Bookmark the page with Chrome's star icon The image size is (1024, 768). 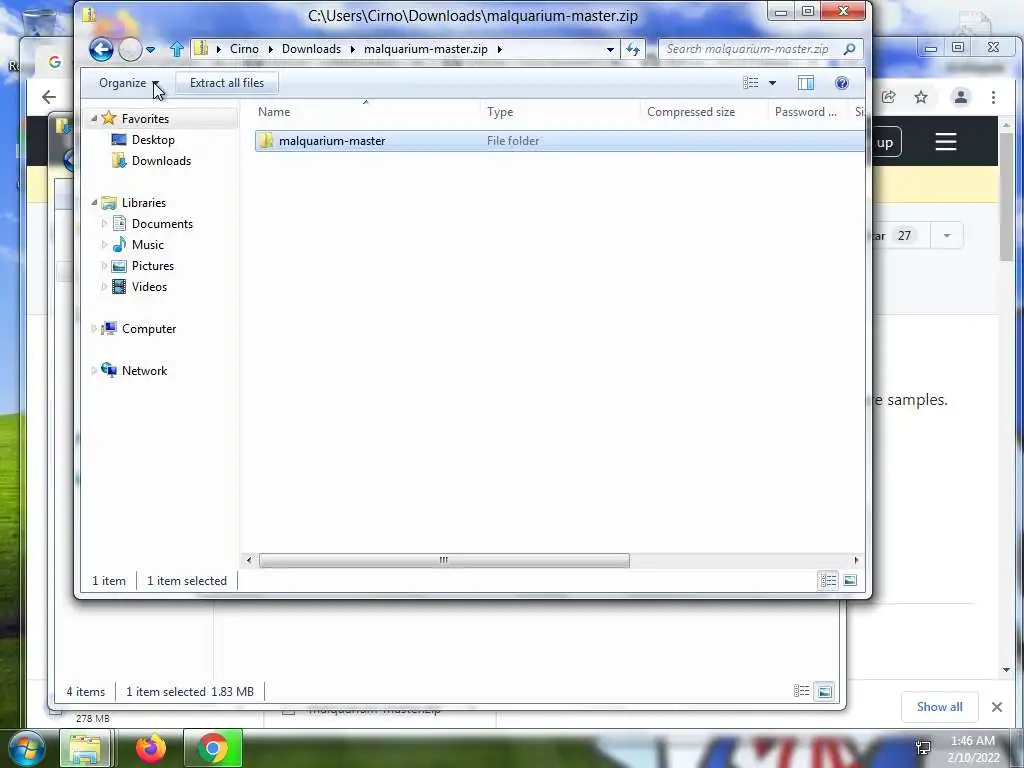click(921, 97)
